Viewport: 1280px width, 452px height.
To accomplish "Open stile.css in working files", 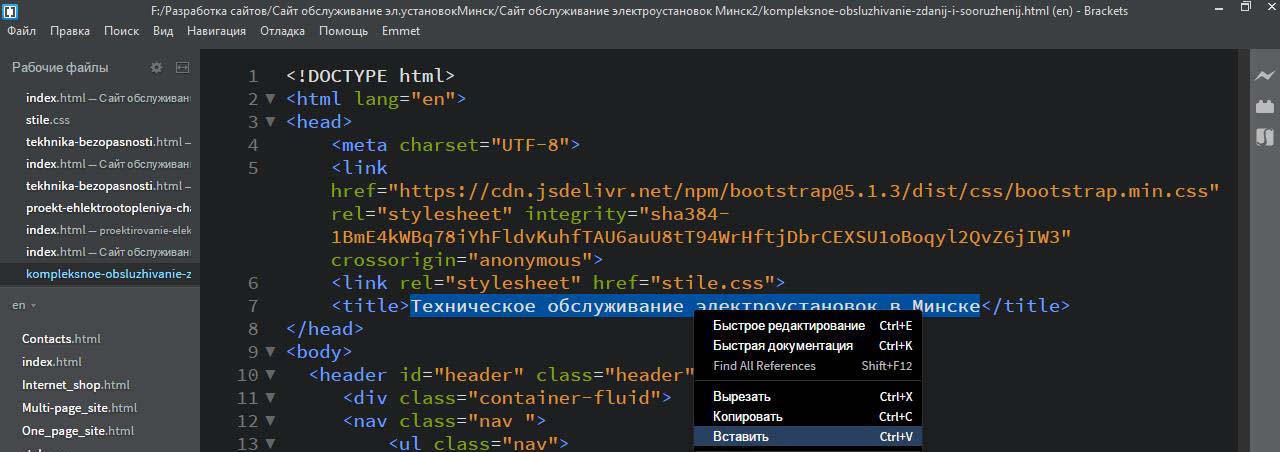I will click(48, 120).
